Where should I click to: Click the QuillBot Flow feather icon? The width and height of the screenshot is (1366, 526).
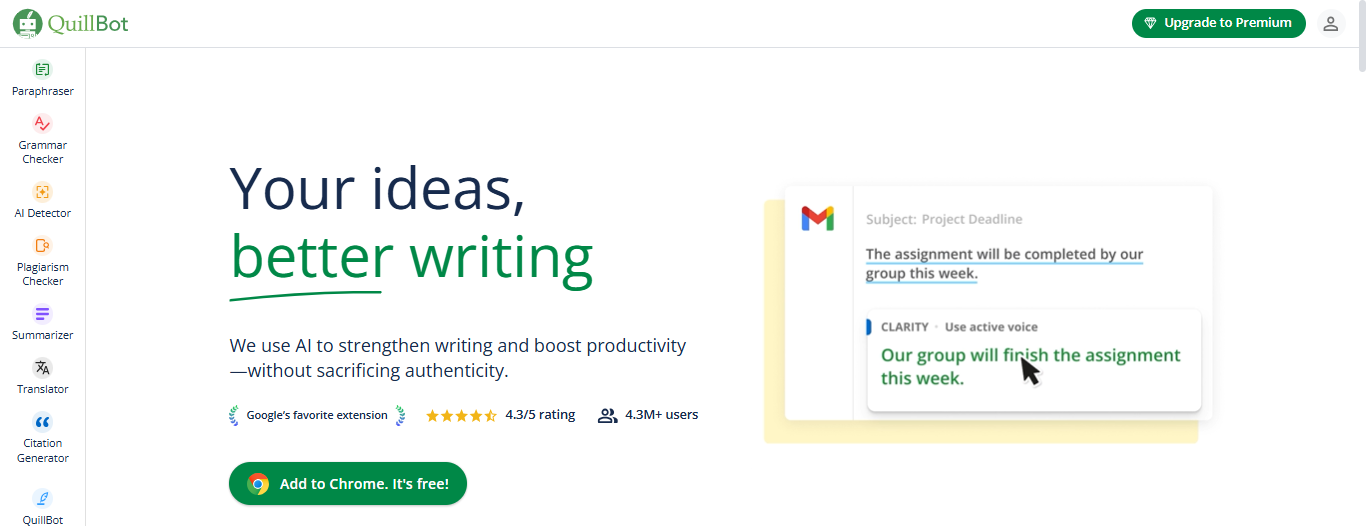[x=42, y=498]
